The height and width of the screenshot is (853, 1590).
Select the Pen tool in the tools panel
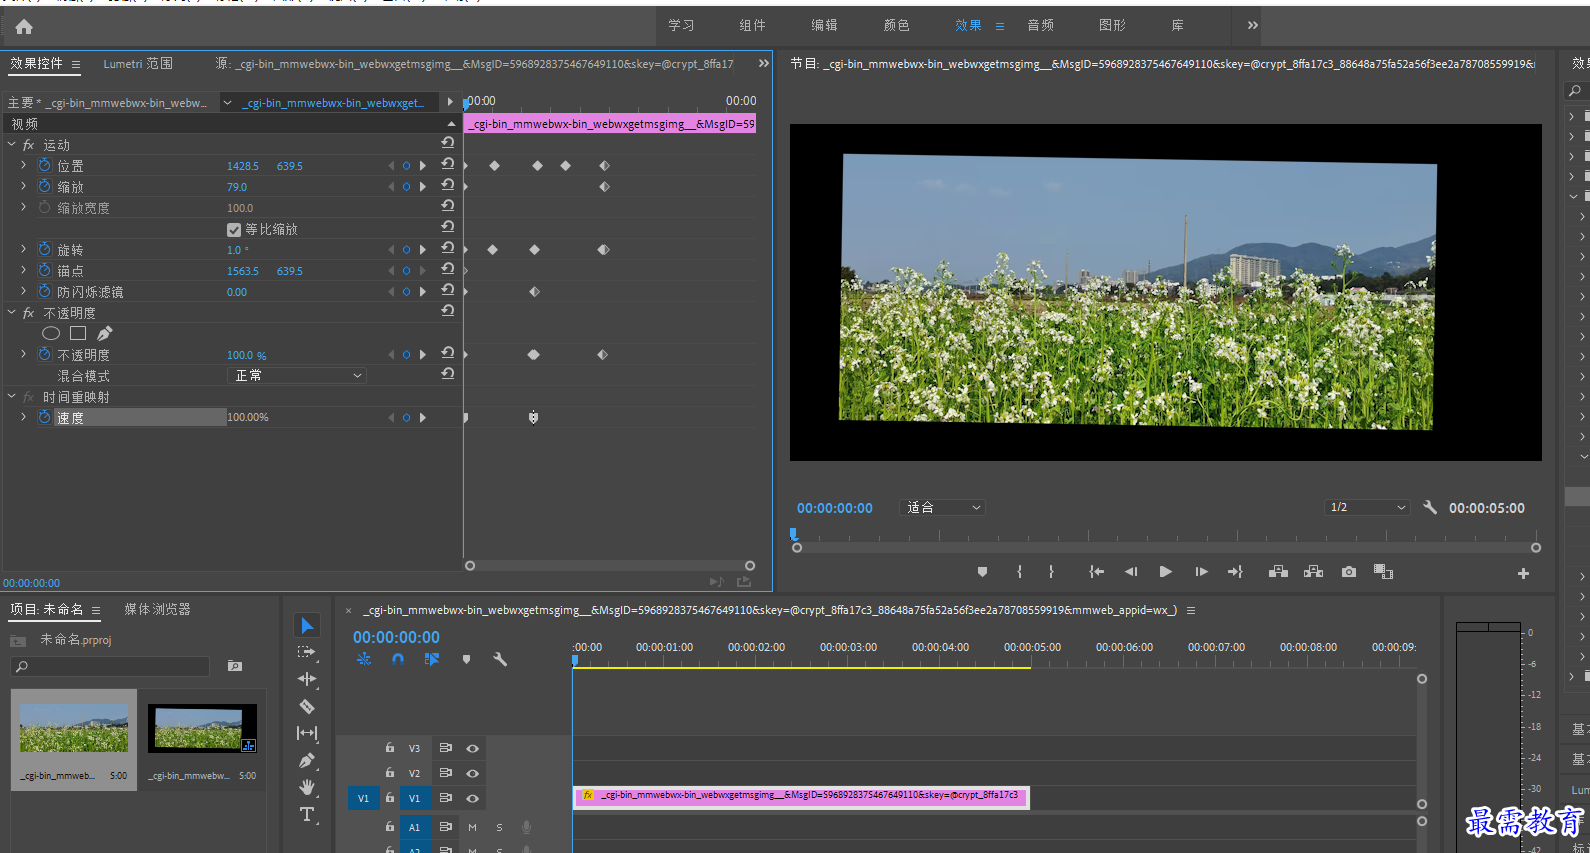coord(307,760)
